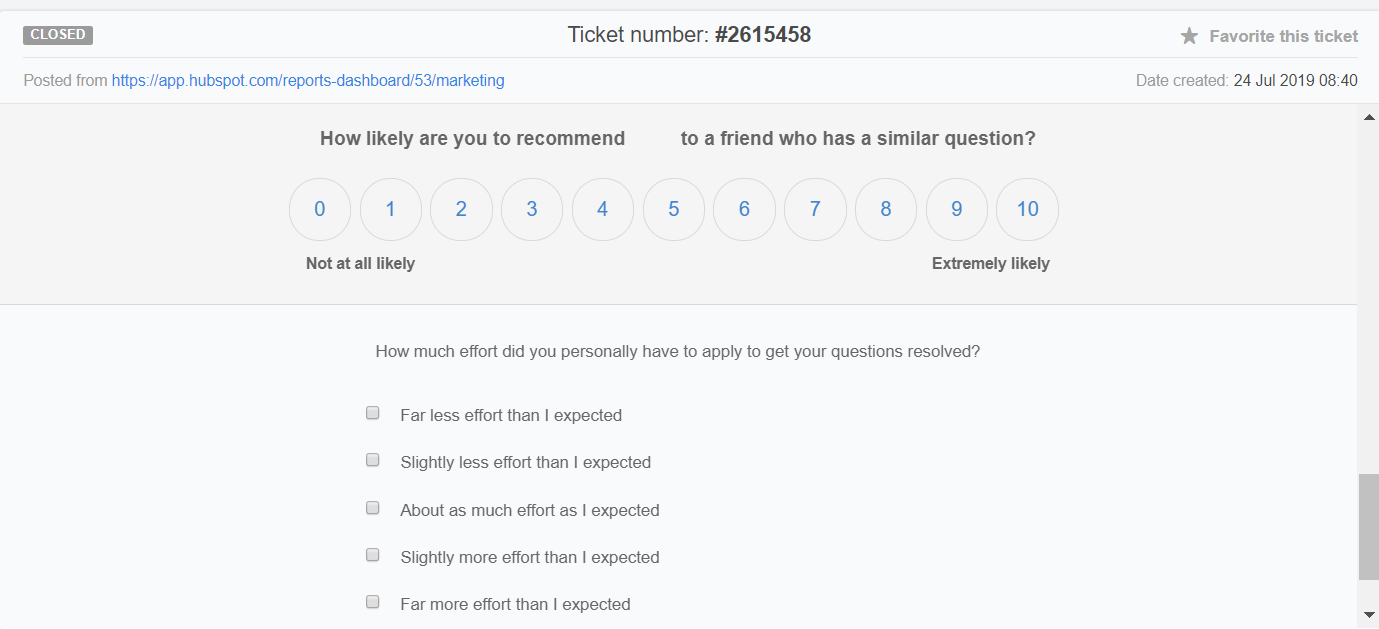Select rating 1 on the likelihood scale
This screenshot has height=629, width=1379.
(391, 209)
